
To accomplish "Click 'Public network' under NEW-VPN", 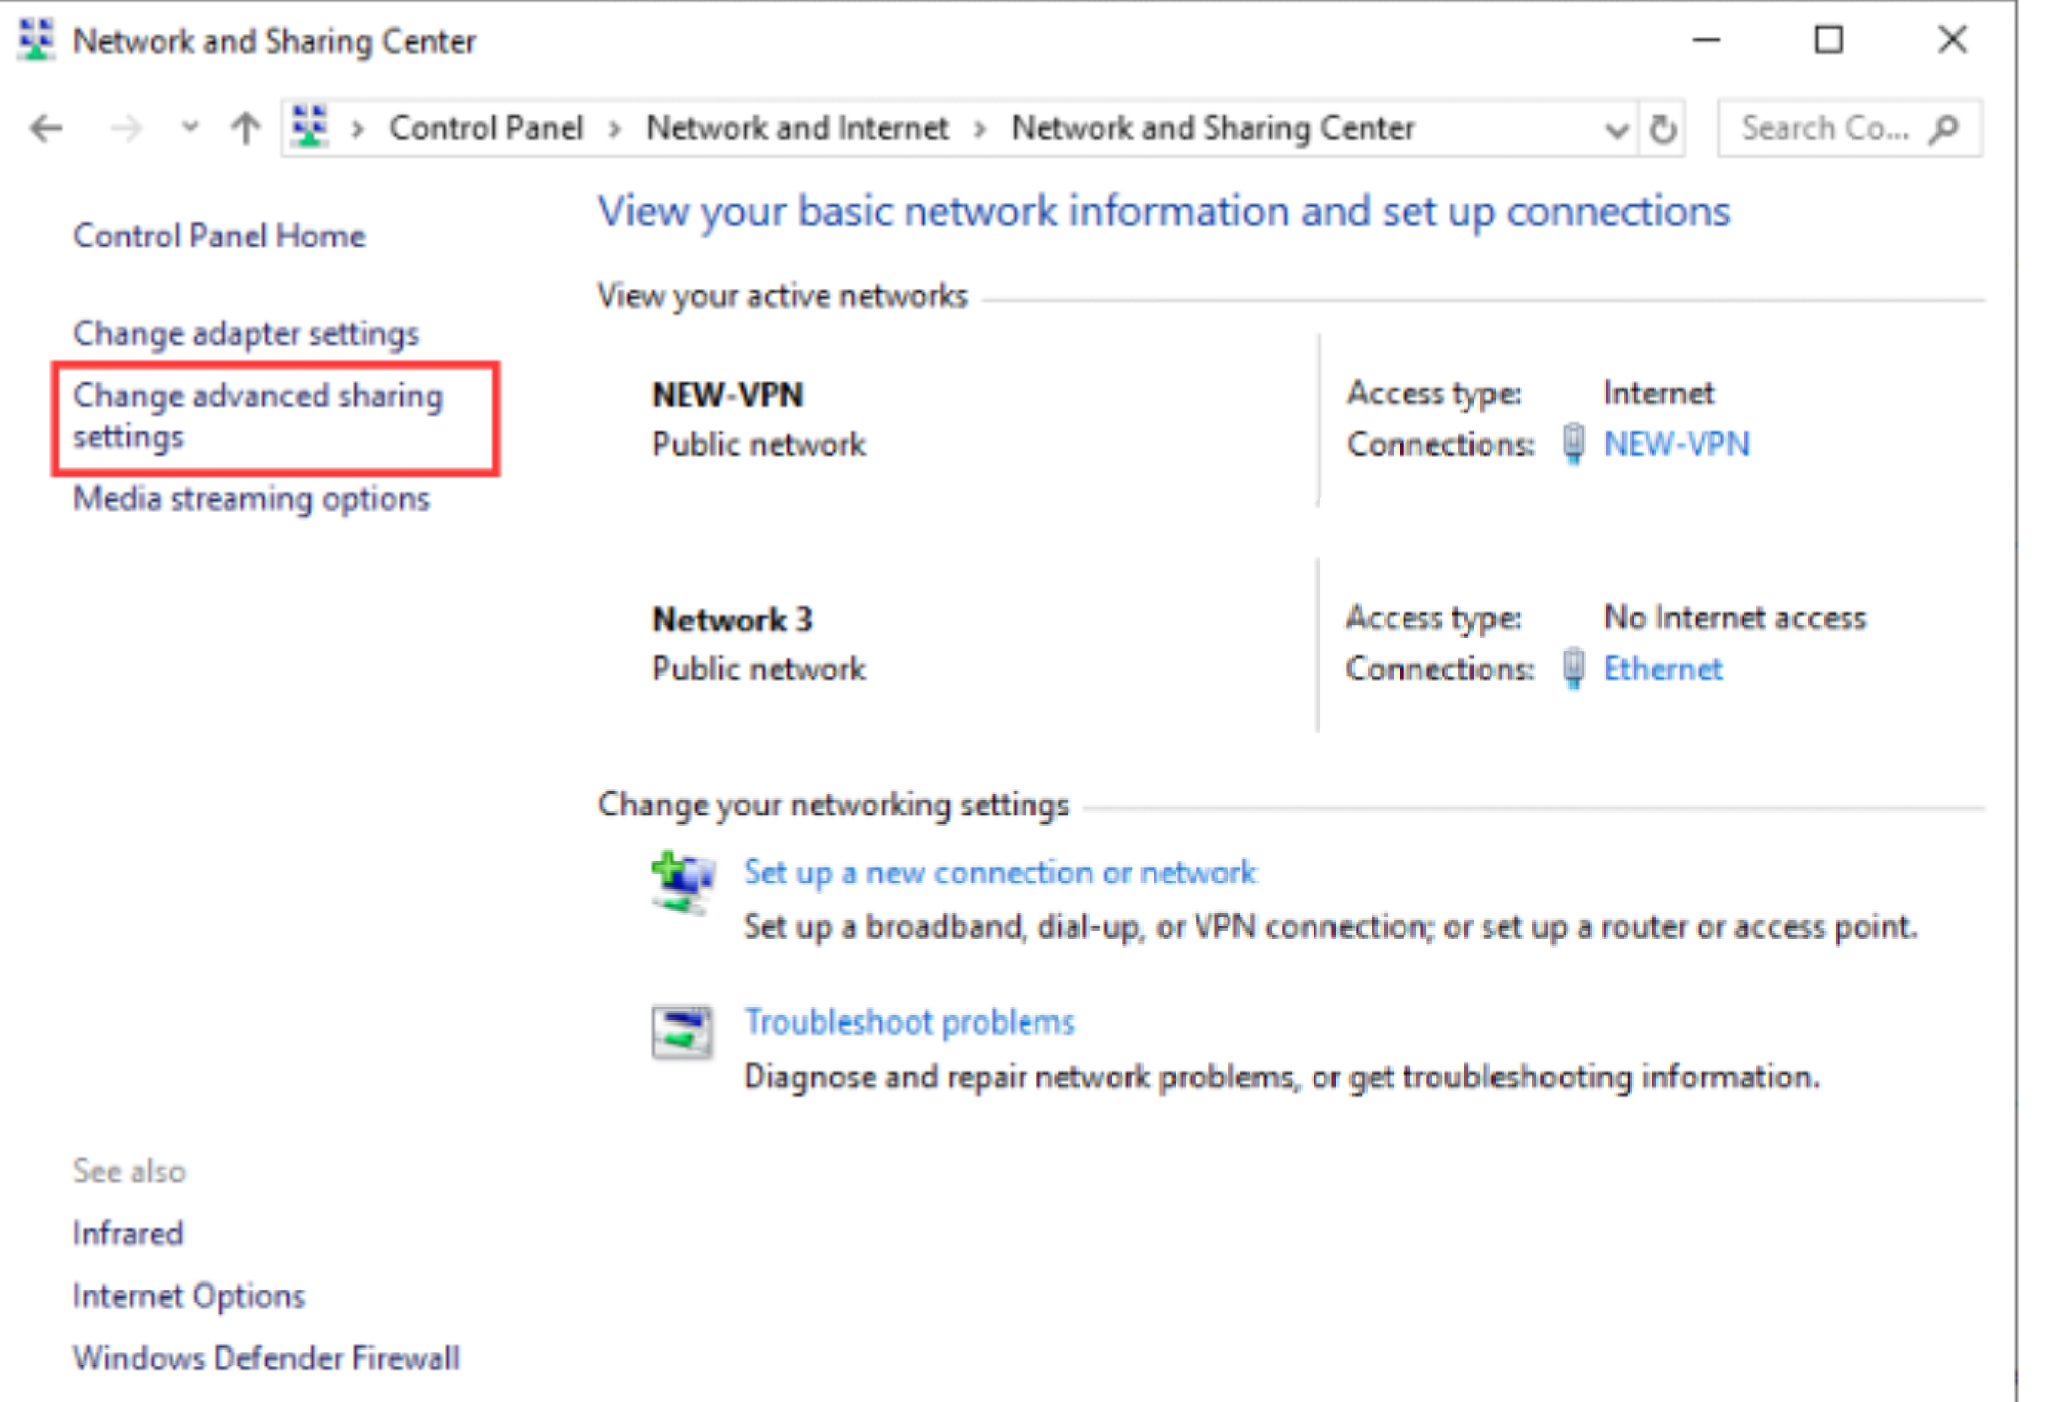I will pos(759,444).
